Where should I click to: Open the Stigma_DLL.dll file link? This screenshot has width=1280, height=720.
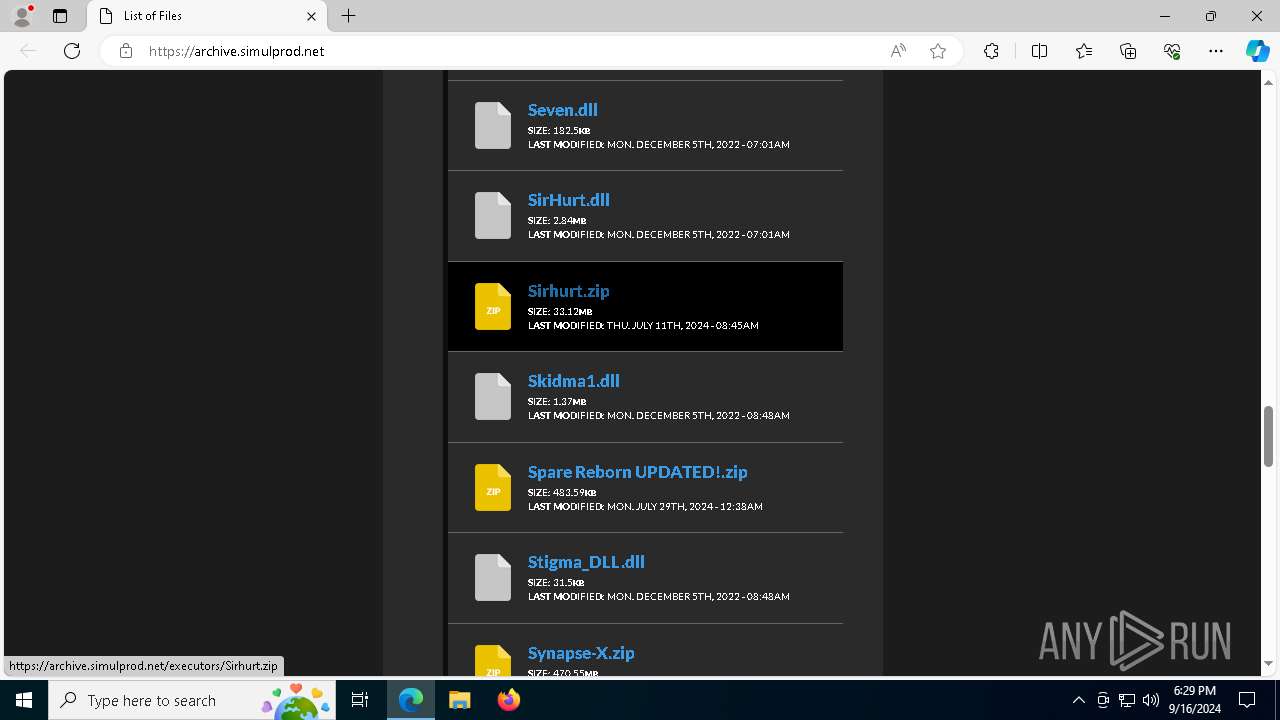(x=586, y=562)
